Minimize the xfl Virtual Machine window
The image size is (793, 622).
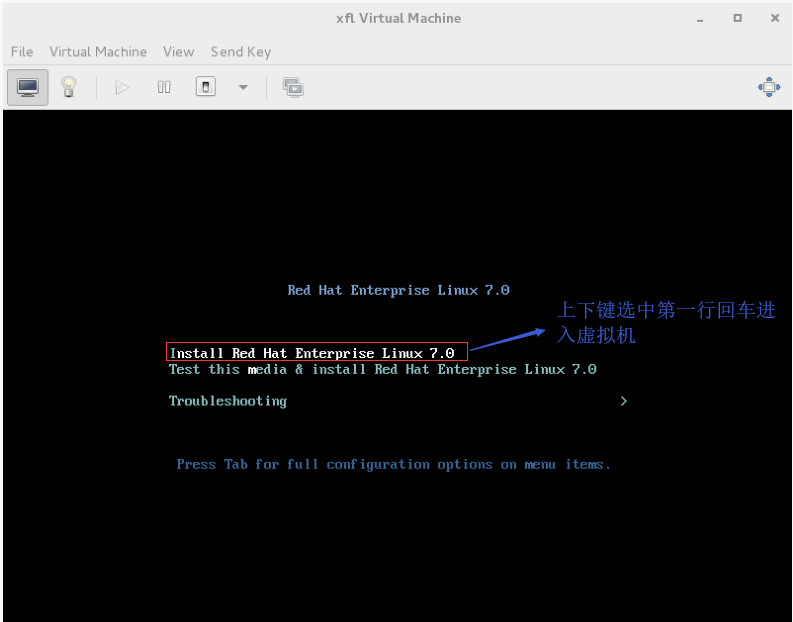pos(700,19)
